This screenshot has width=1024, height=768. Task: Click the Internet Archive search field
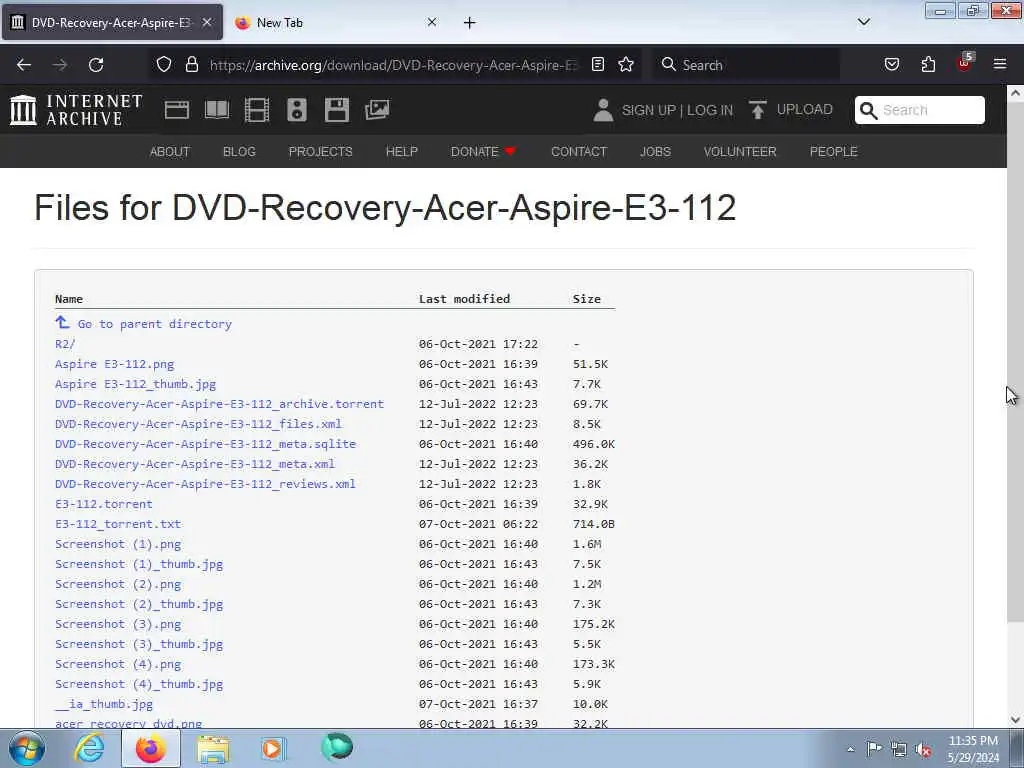coord(920,110)
